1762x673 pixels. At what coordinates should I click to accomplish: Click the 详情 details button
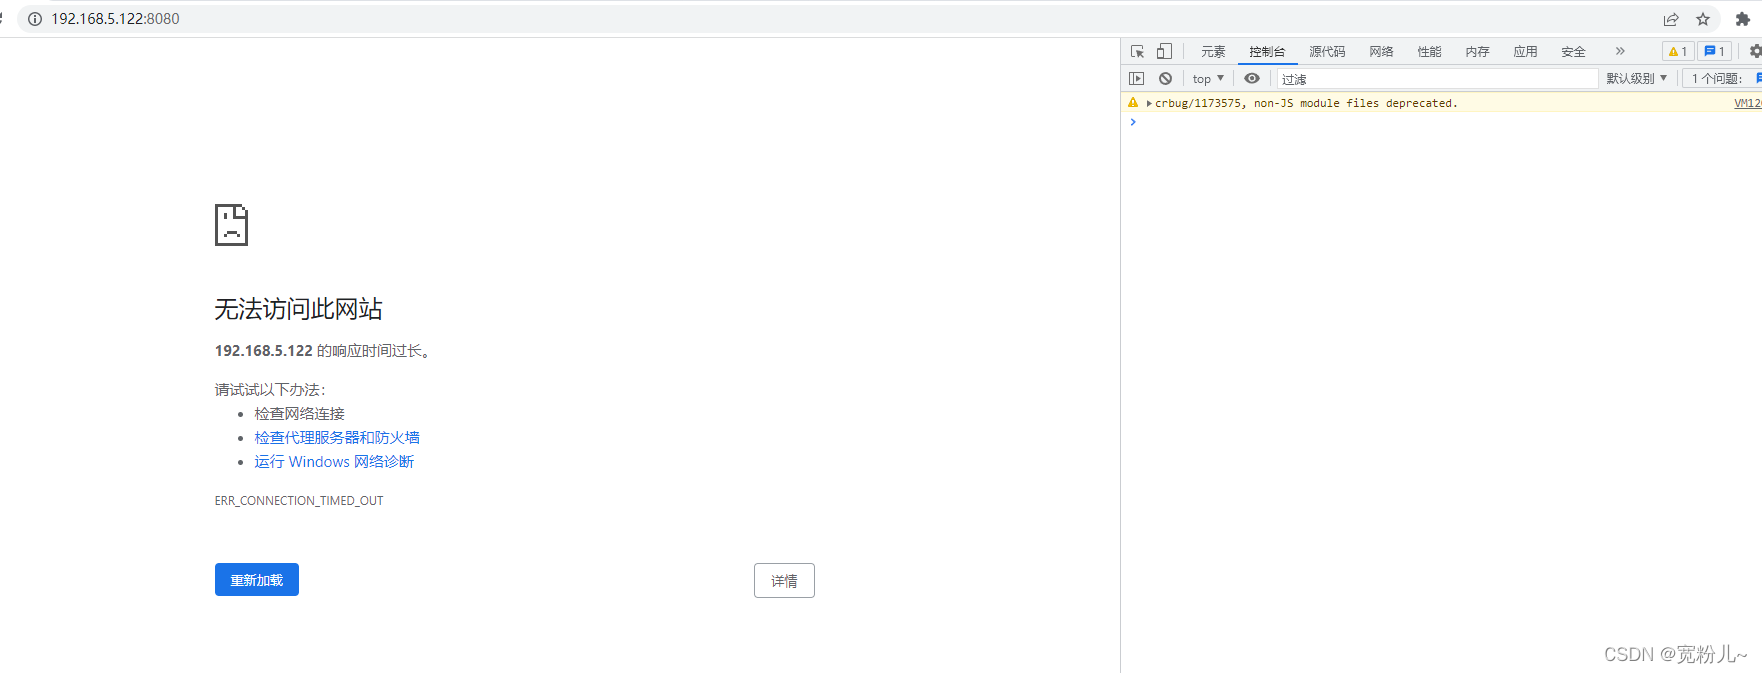tap(784, 581)
